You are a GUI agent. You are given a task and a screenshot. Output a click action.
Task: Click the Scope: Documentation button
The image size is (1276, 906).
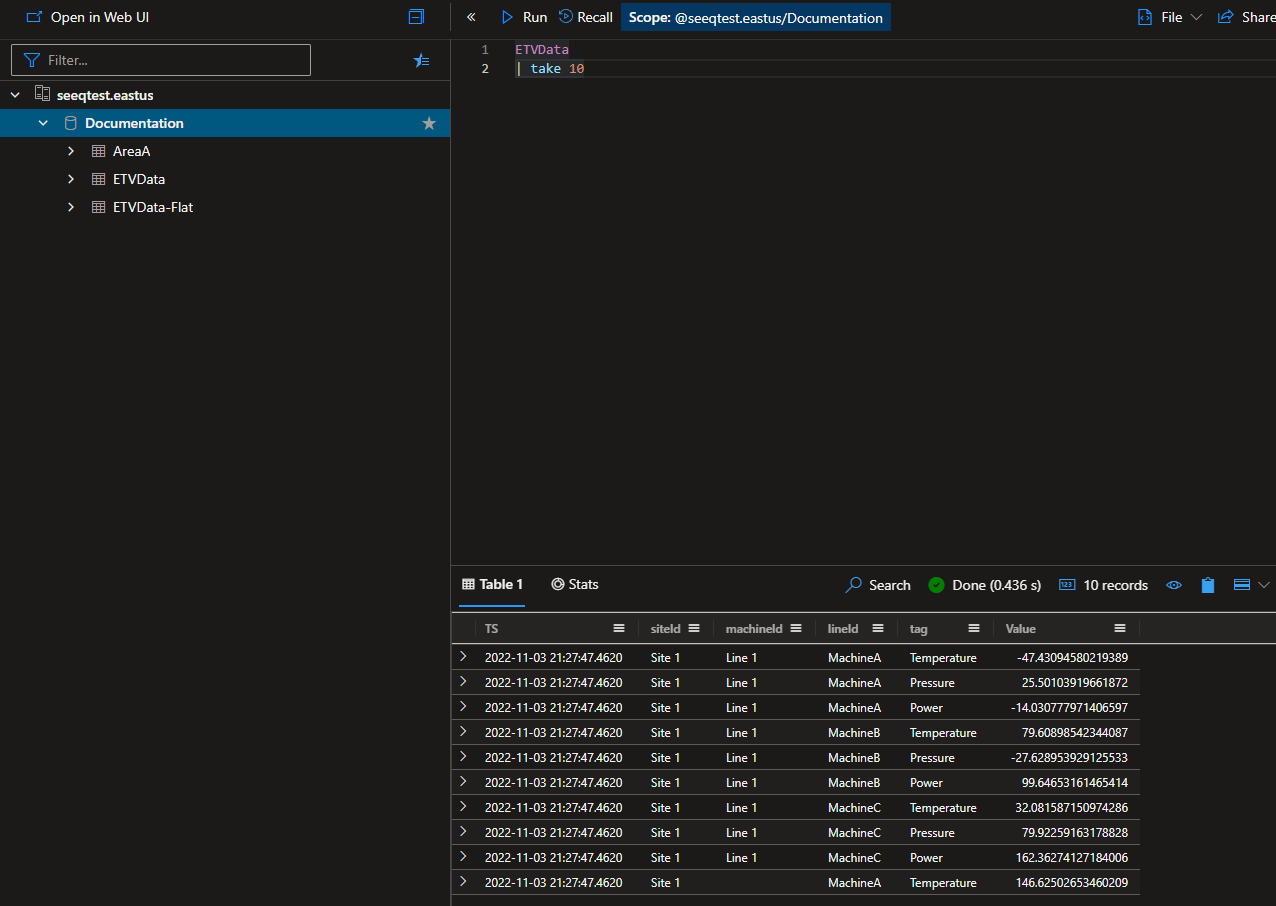[755, 17]
